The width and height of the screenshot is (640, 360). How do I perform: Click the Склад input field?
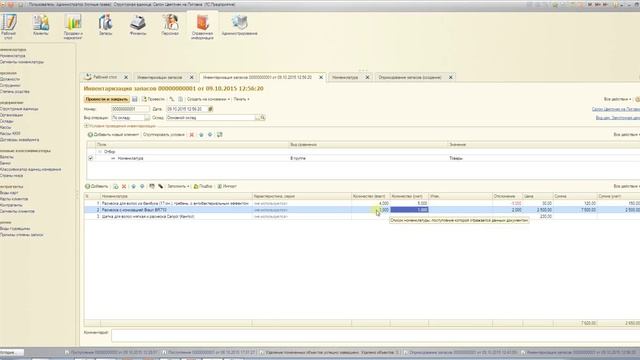coord(211,118)
